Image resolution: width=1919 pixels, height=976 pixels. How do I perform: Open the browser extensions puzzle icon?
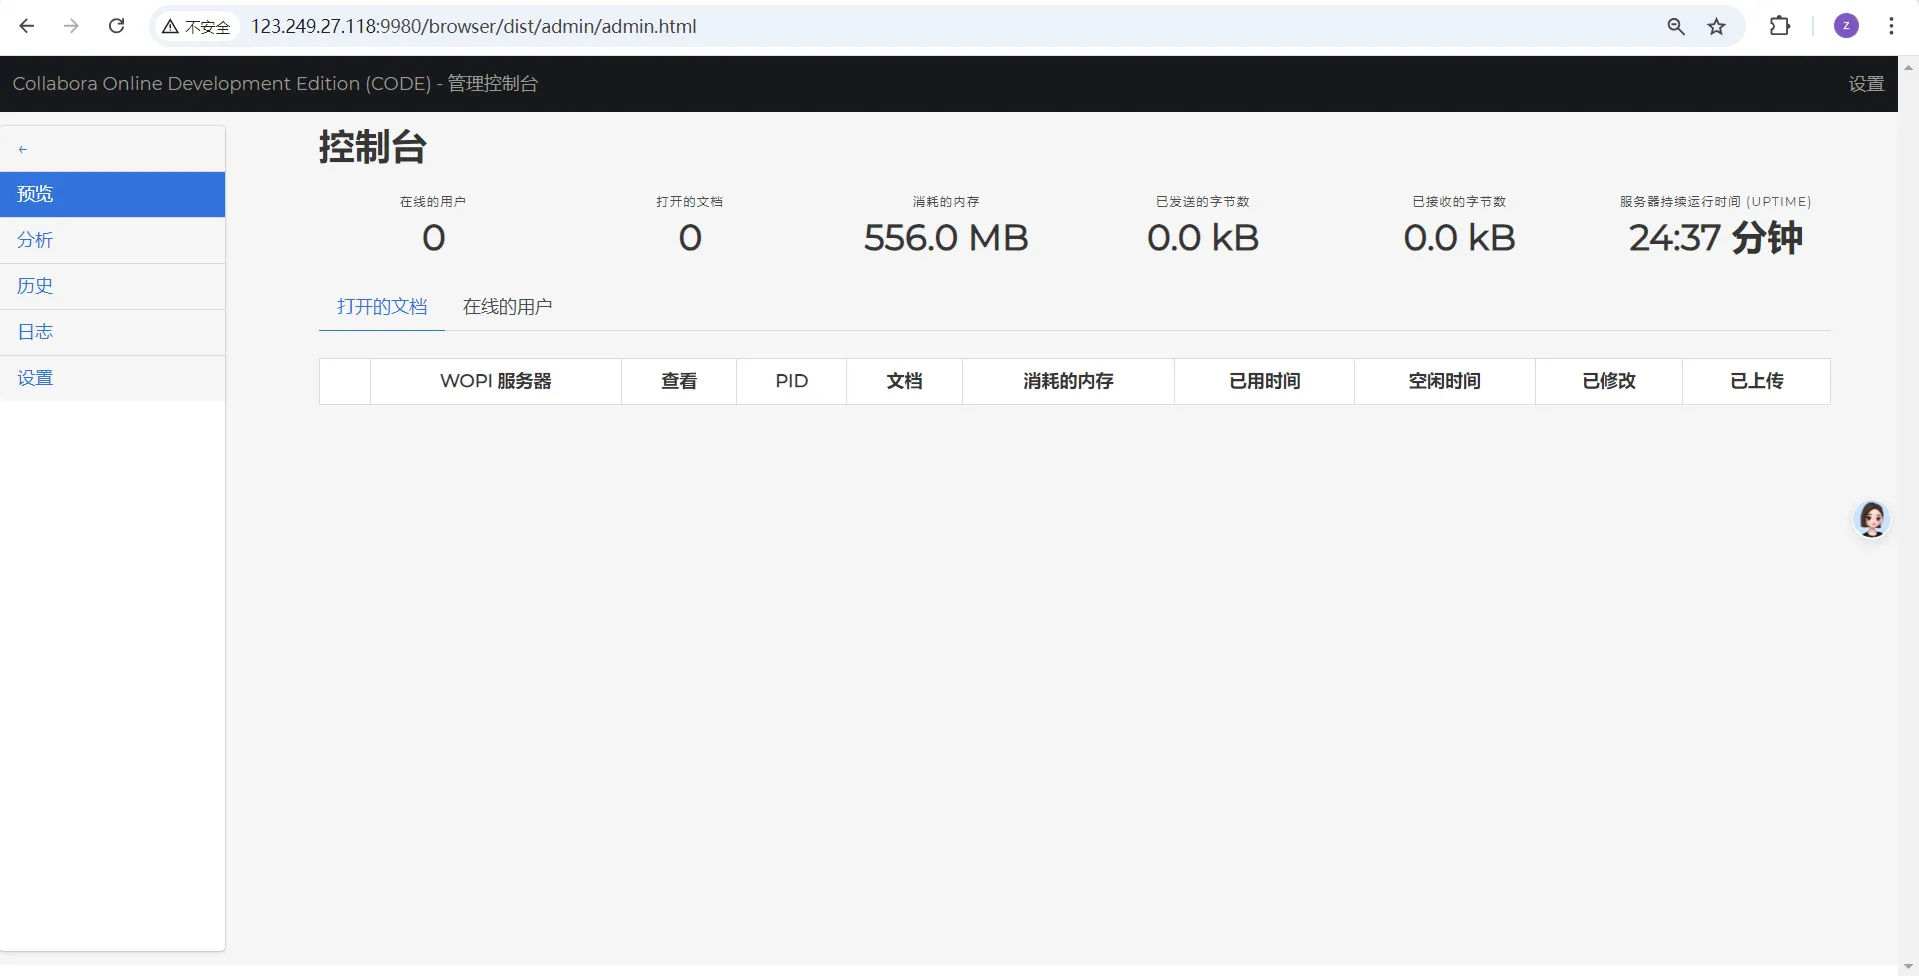[x=1780, y=26]
